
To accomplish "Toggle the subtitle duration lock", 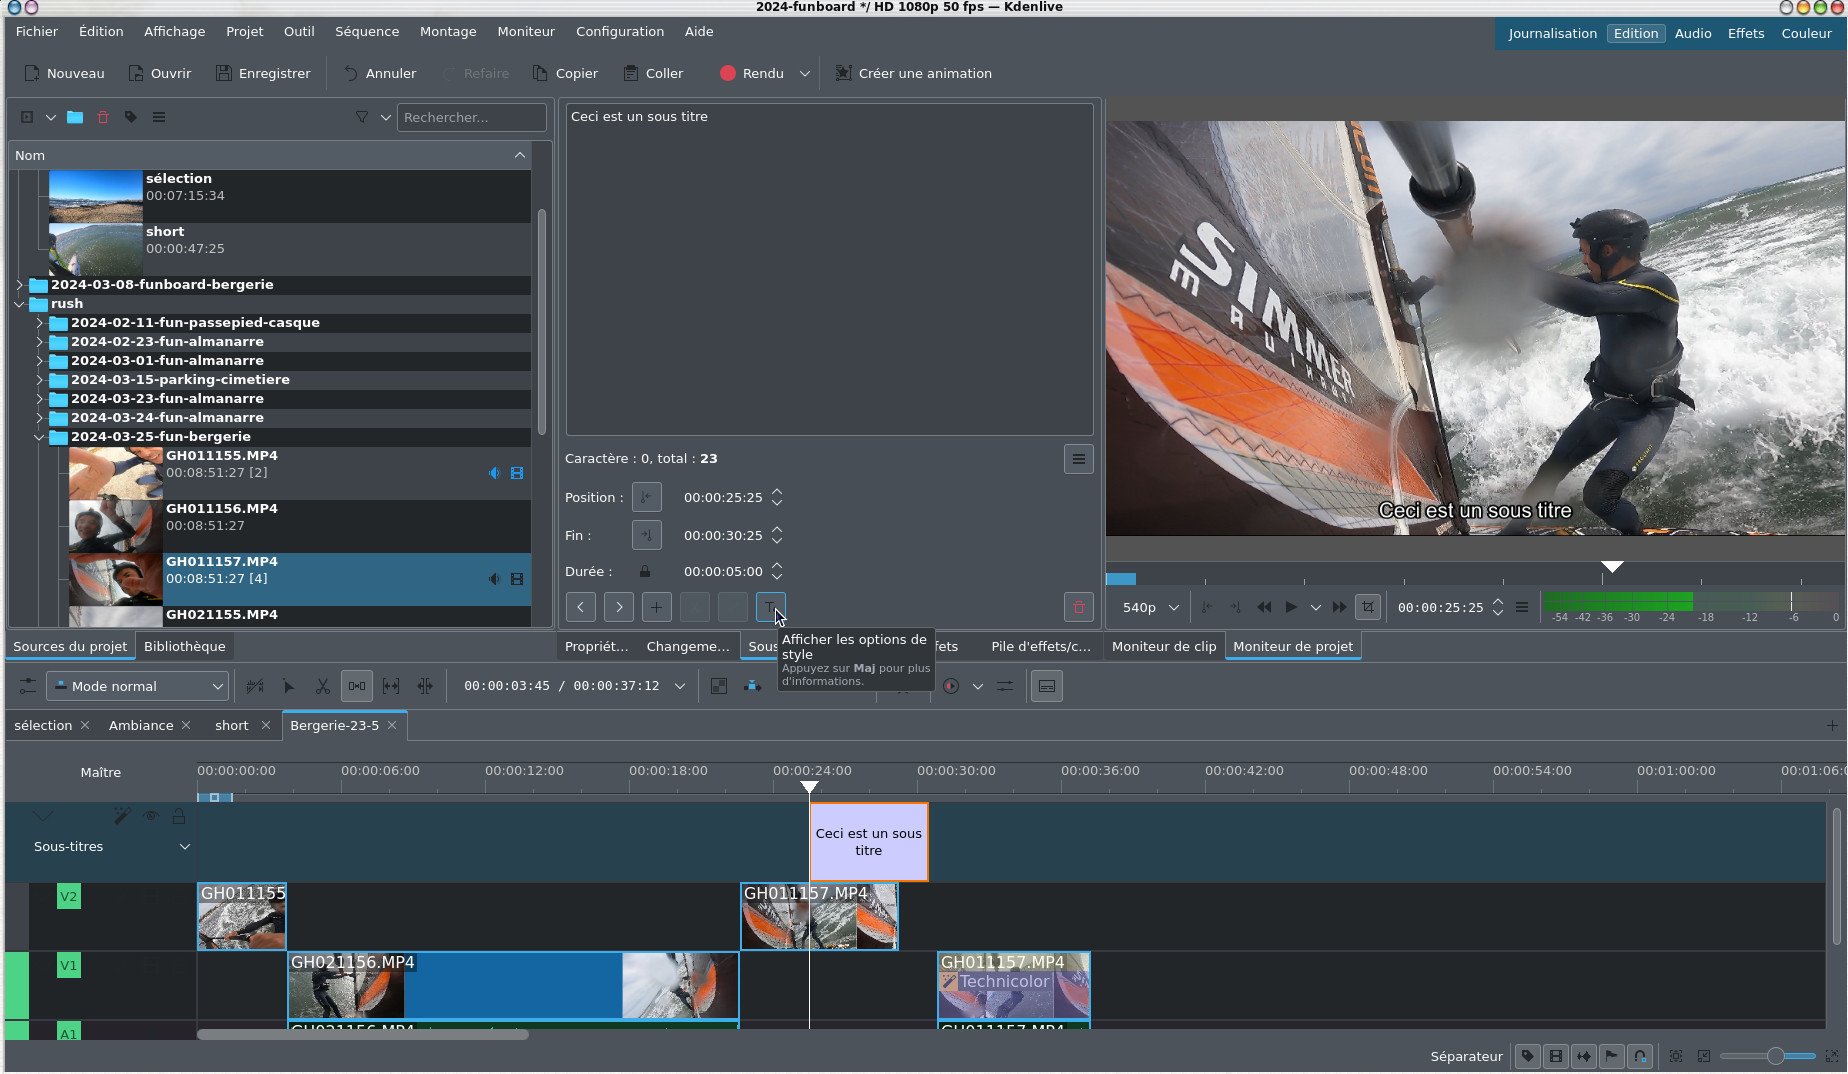I will point(645,572).
